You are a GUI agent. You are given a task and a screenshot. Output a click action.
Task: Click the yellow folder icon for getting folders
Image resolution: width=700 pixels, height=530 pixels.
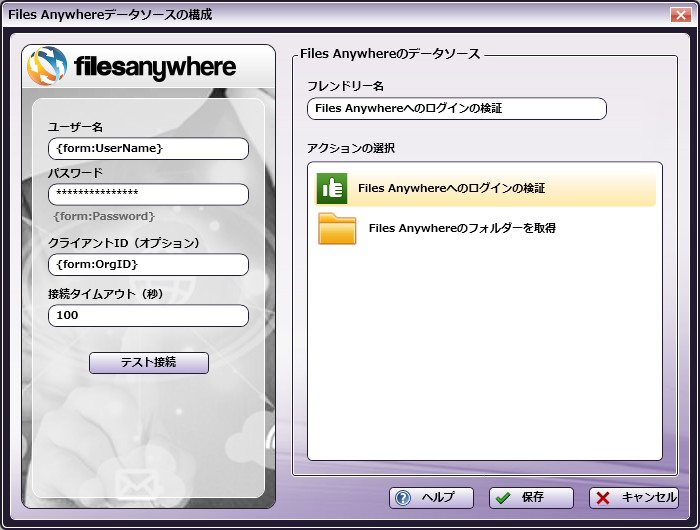[337, 229]
